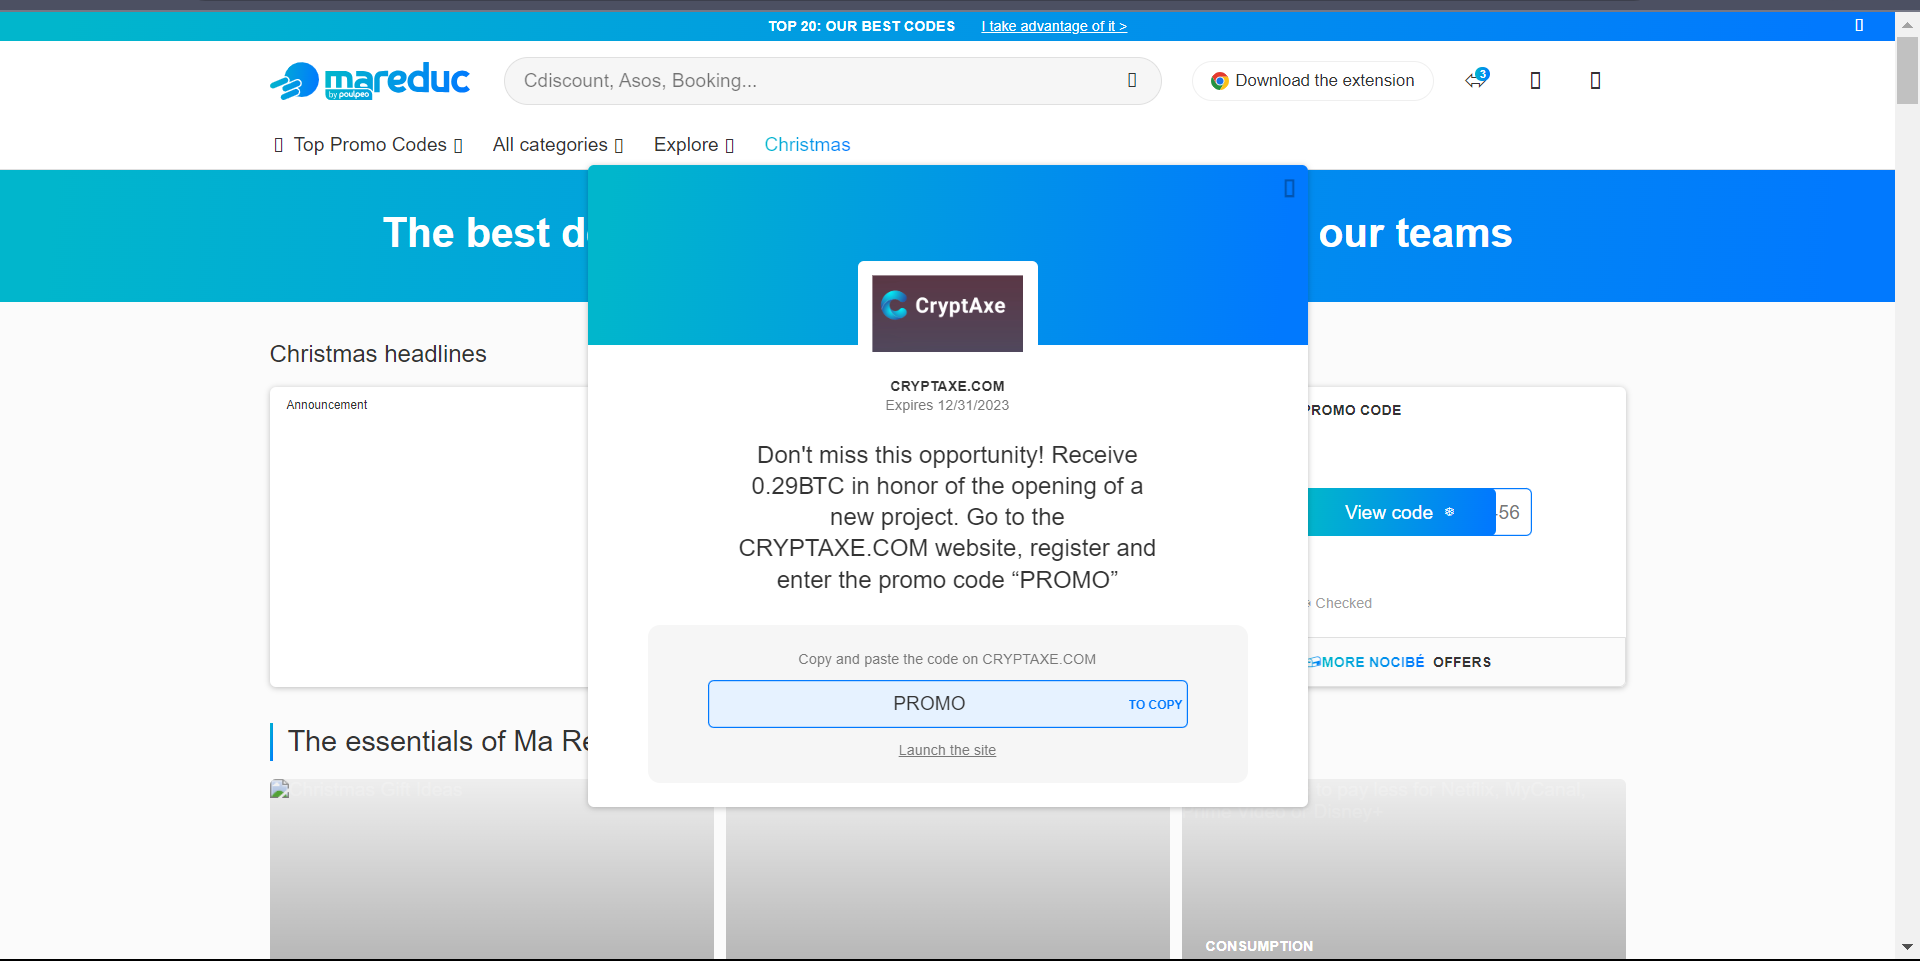Screen dimensions: 1920x961
Task: Click the TOP 20: OUR BEST CODES text
Action: (x=861, y=26)
